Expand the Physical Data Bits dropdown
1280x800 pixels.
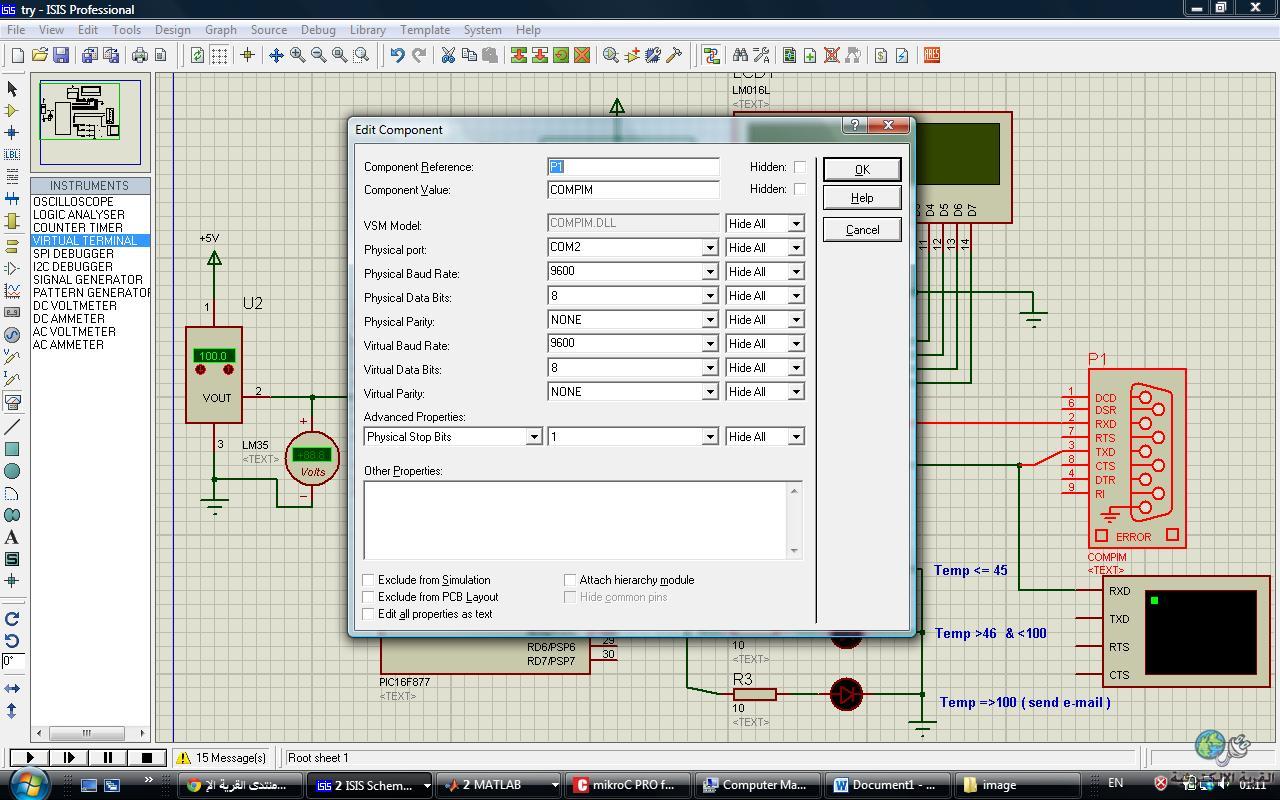[709, 295]
